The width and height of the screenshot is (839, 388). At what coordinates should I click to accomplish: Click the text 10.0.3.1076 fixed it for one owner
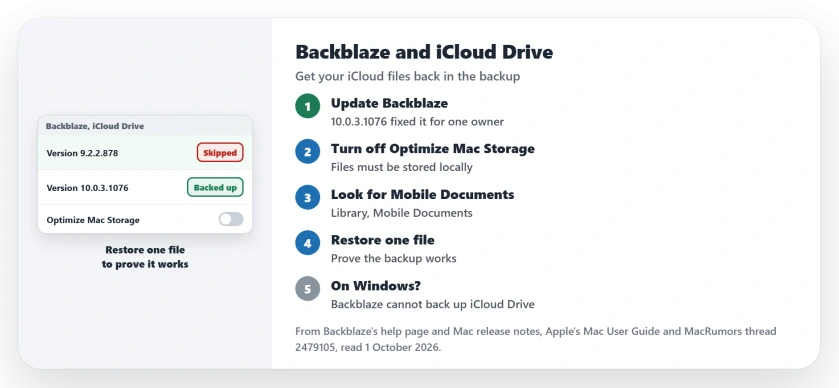[417, 121]
